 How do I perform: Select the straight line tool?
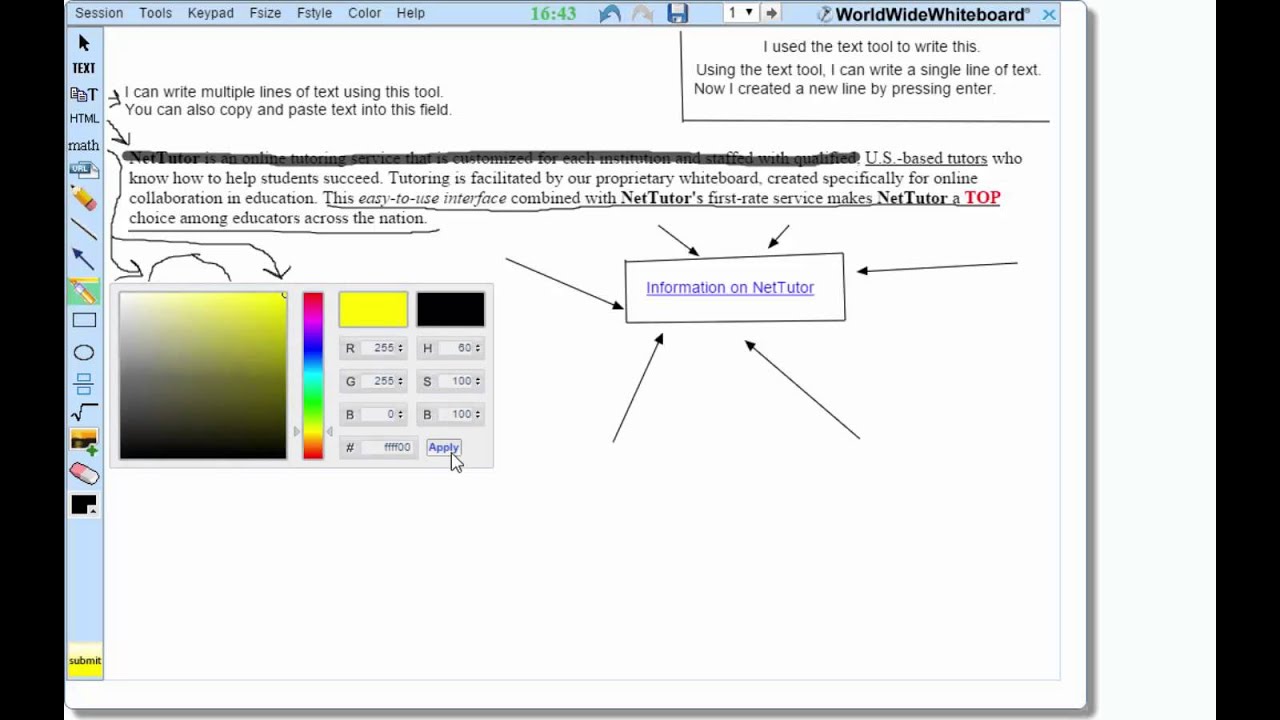84,229
